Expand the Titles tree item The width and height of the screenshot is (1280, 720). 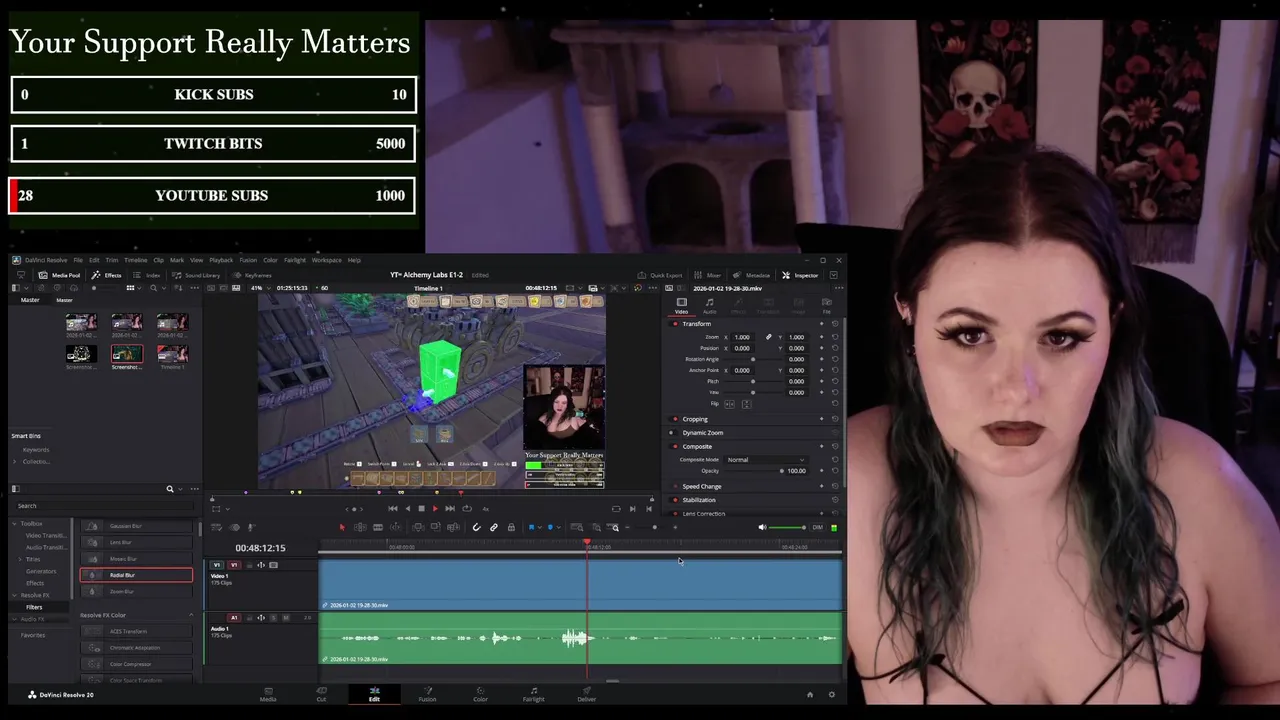click(x=21, y=559)
